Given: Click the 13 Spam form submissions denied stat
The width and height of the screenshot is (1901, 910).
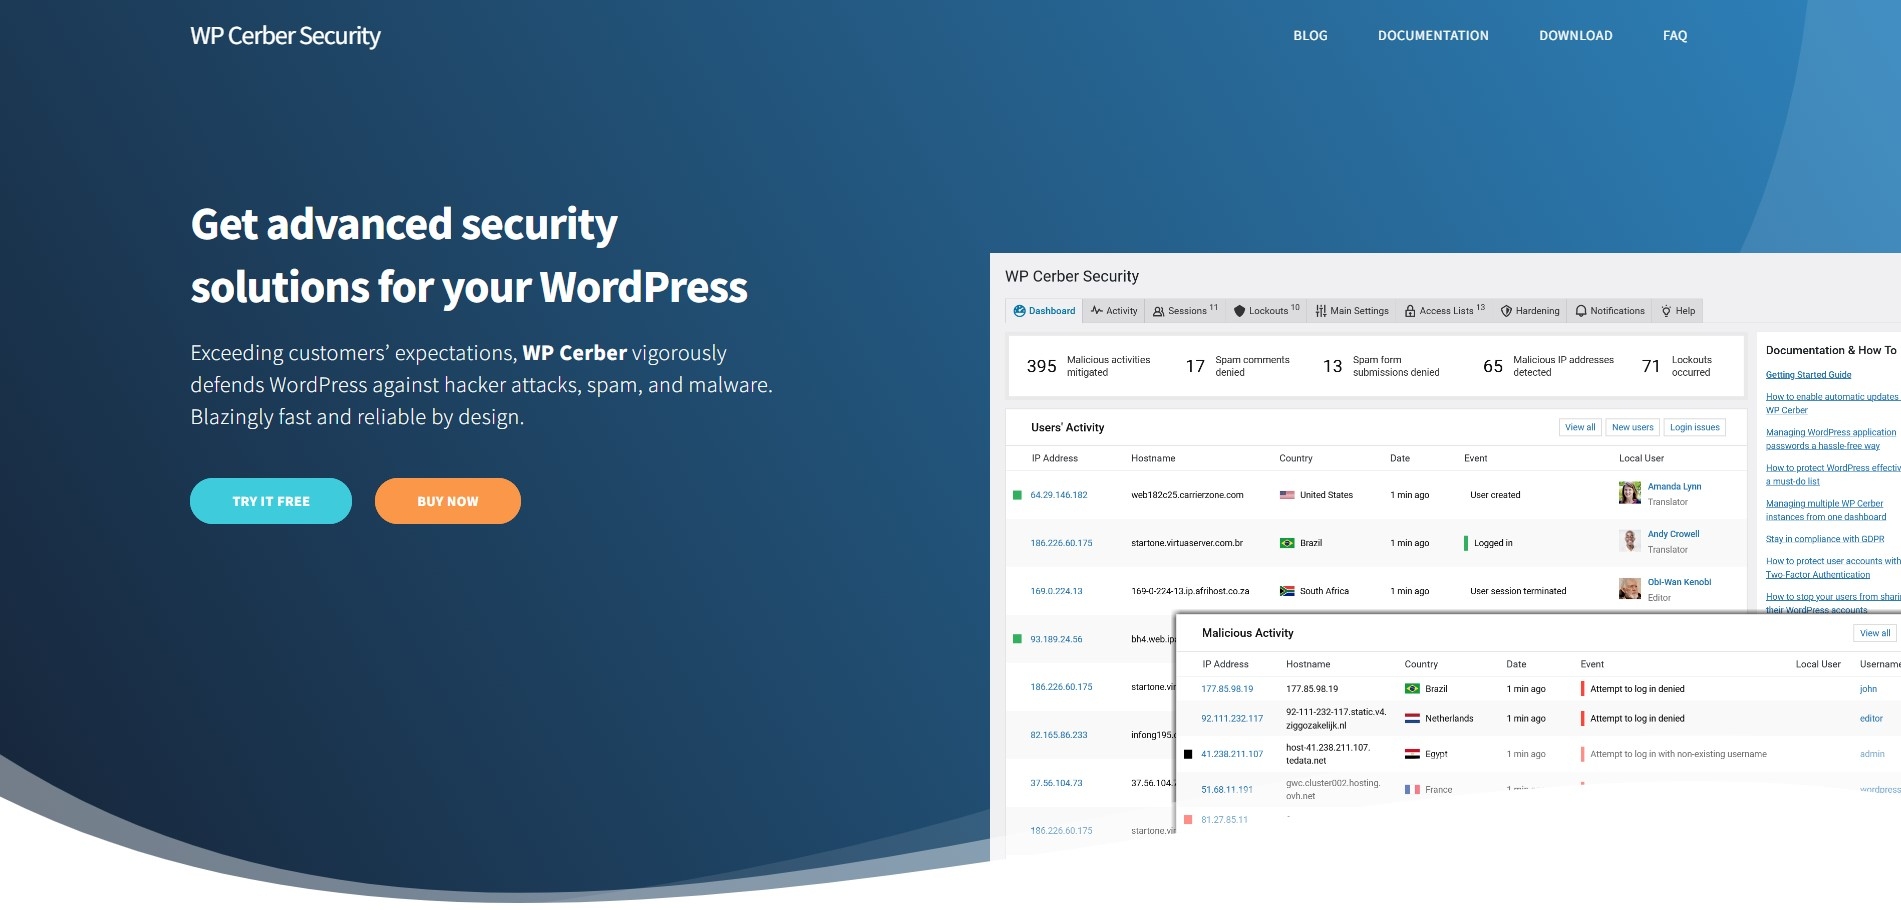Looking at the screenshot, I should click(1381, 366).
